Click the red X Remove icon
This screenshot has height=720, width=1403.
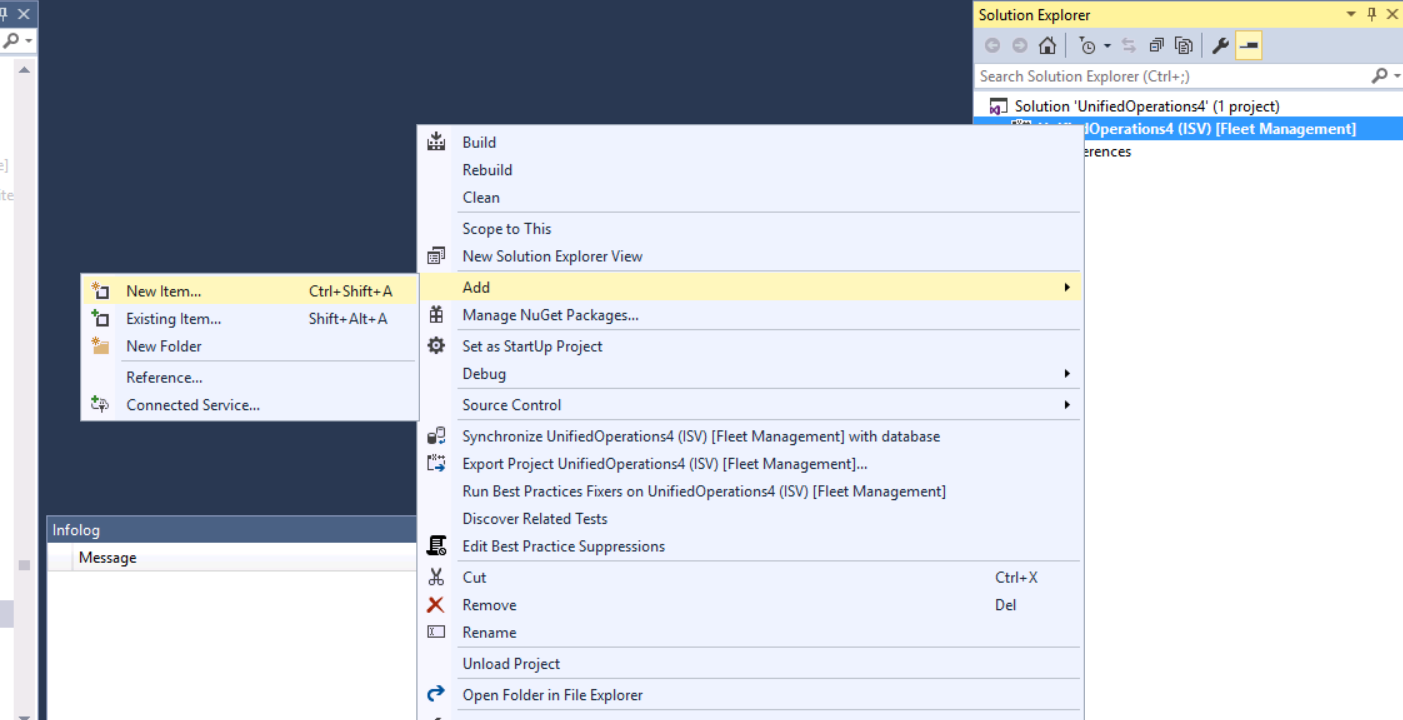[436, 605]
